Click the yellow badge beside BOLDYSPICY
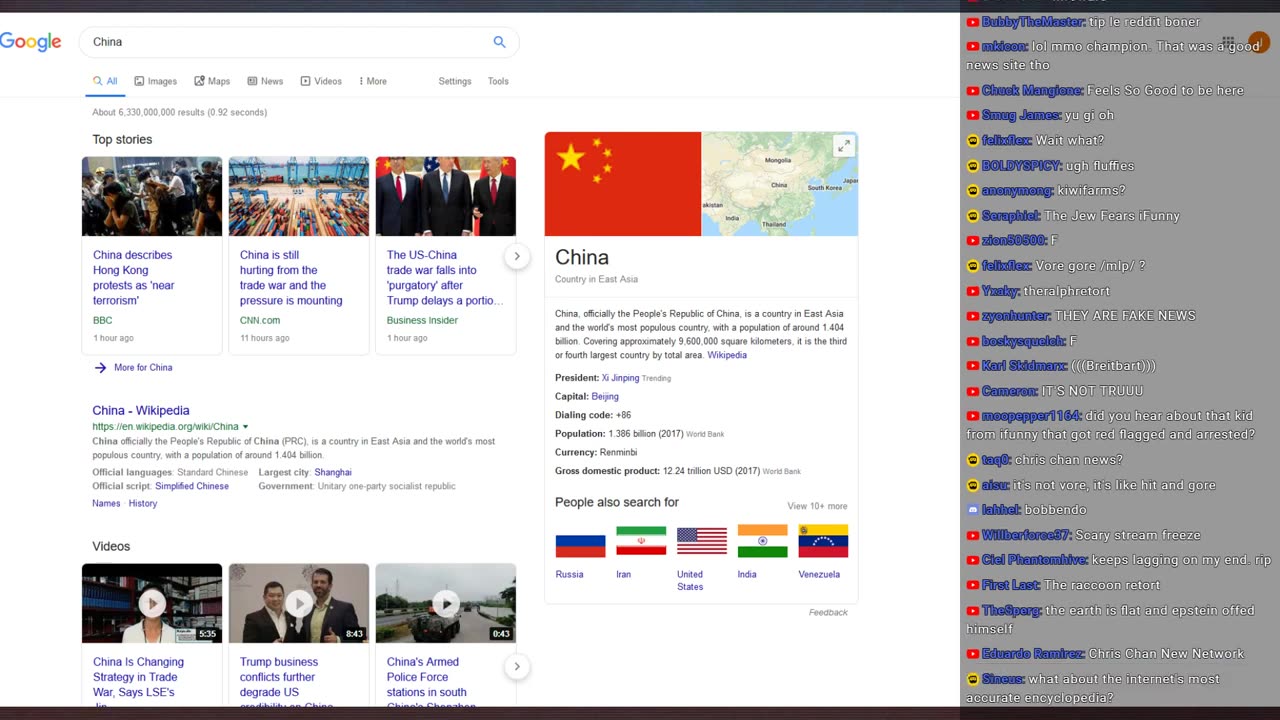The image size is (1280, 720). click(x=973, y=166)
